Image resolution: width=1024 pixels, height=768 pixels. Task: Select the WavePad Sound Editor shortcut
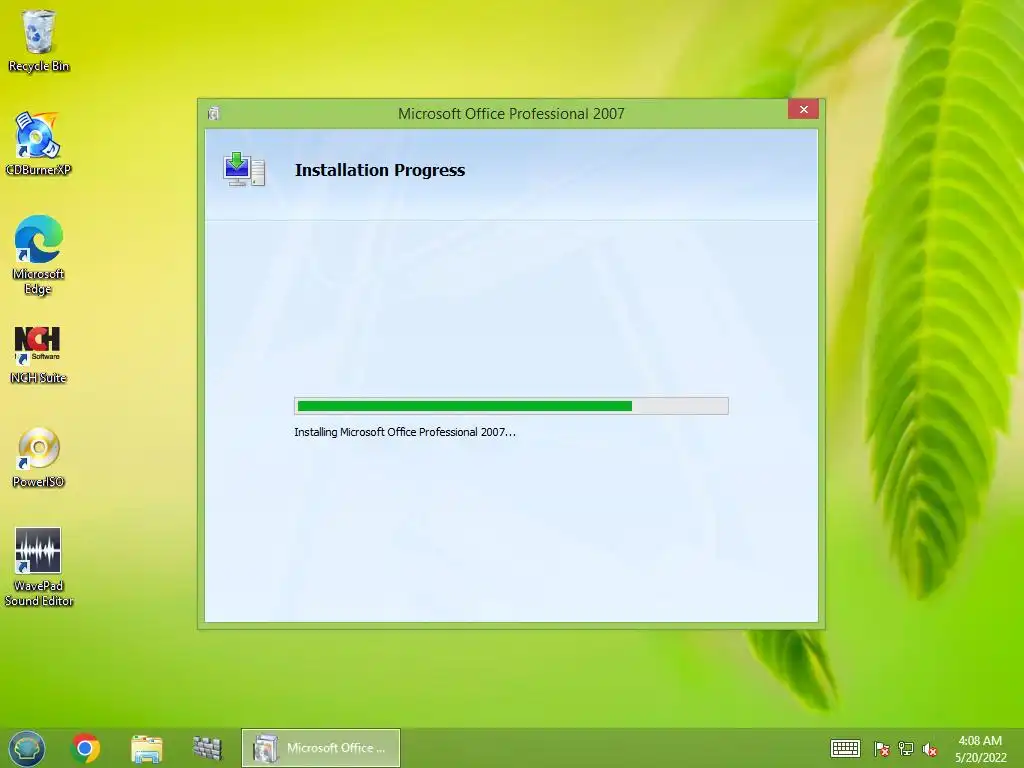coord(38,568)
